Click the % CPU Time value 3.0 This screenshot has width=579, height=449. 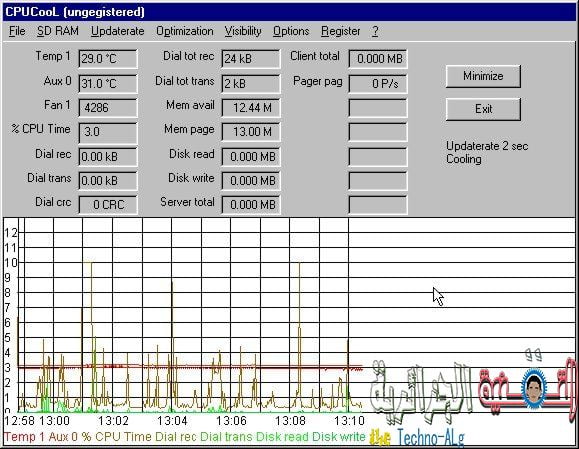click(x=108, y=132)
